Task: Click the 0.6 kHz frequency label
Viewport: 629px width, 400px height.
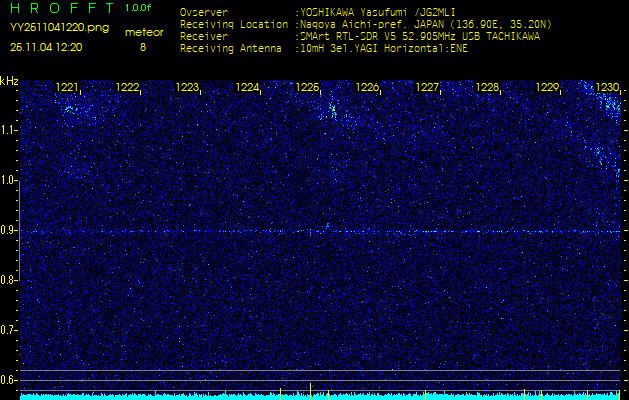Action: click(x=9, y=379)
